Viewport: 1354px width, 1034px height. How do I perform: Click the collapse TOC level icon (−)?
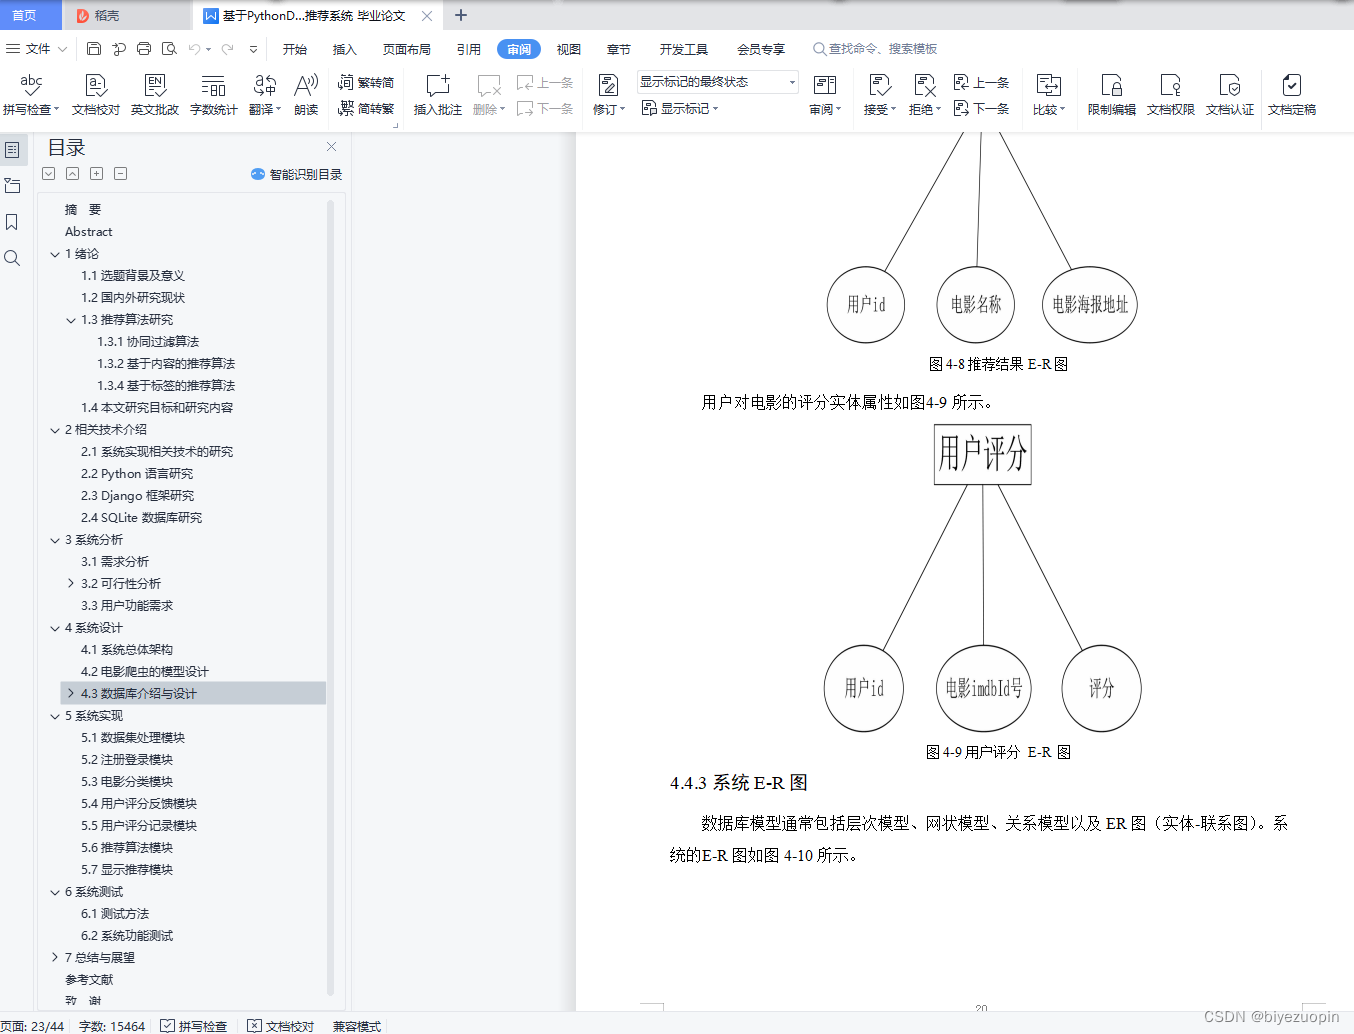coord(120,174)
